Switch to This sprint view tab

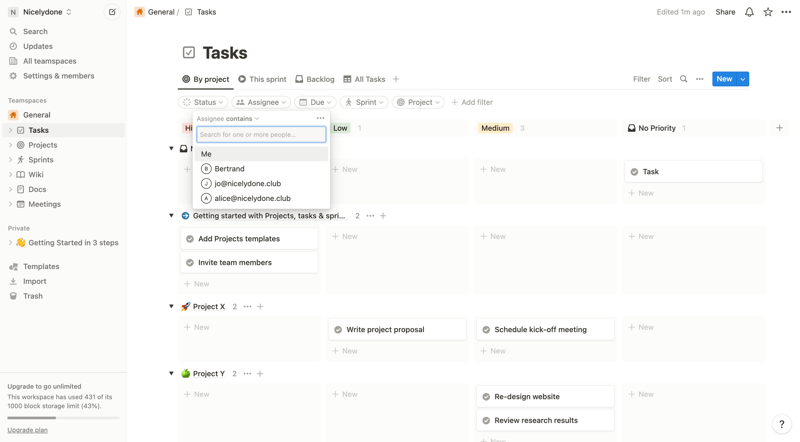point(262,79)
